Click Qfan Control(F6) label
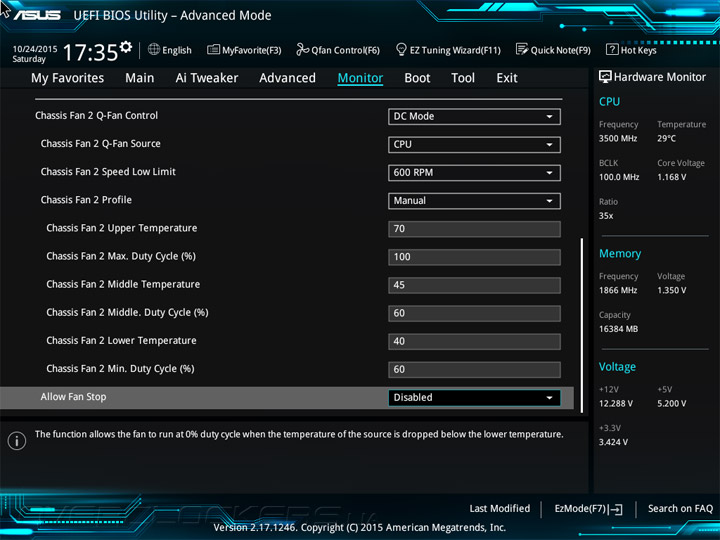720x540 pixels. click(x=345, y=50)
